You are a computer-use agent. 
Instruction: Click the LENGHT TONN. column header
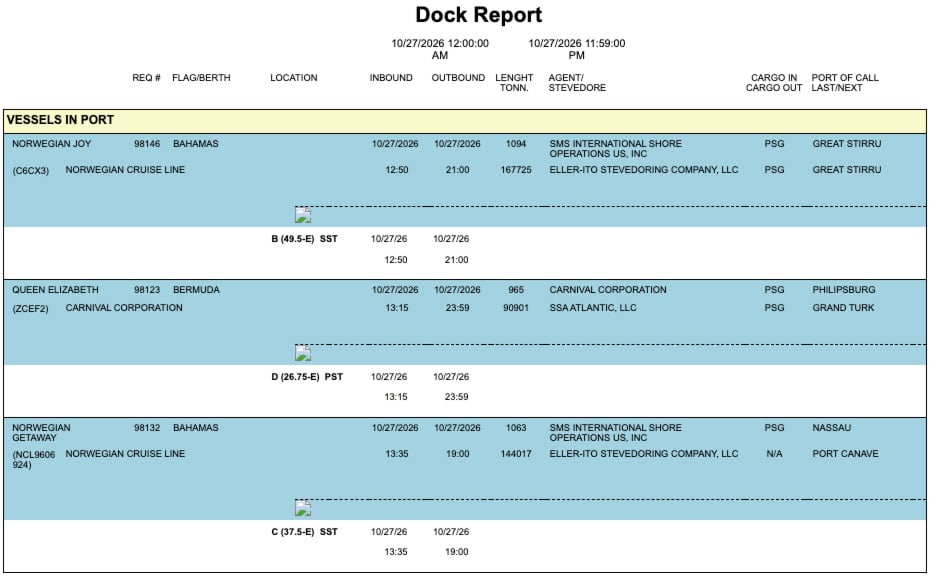(514, 82)
